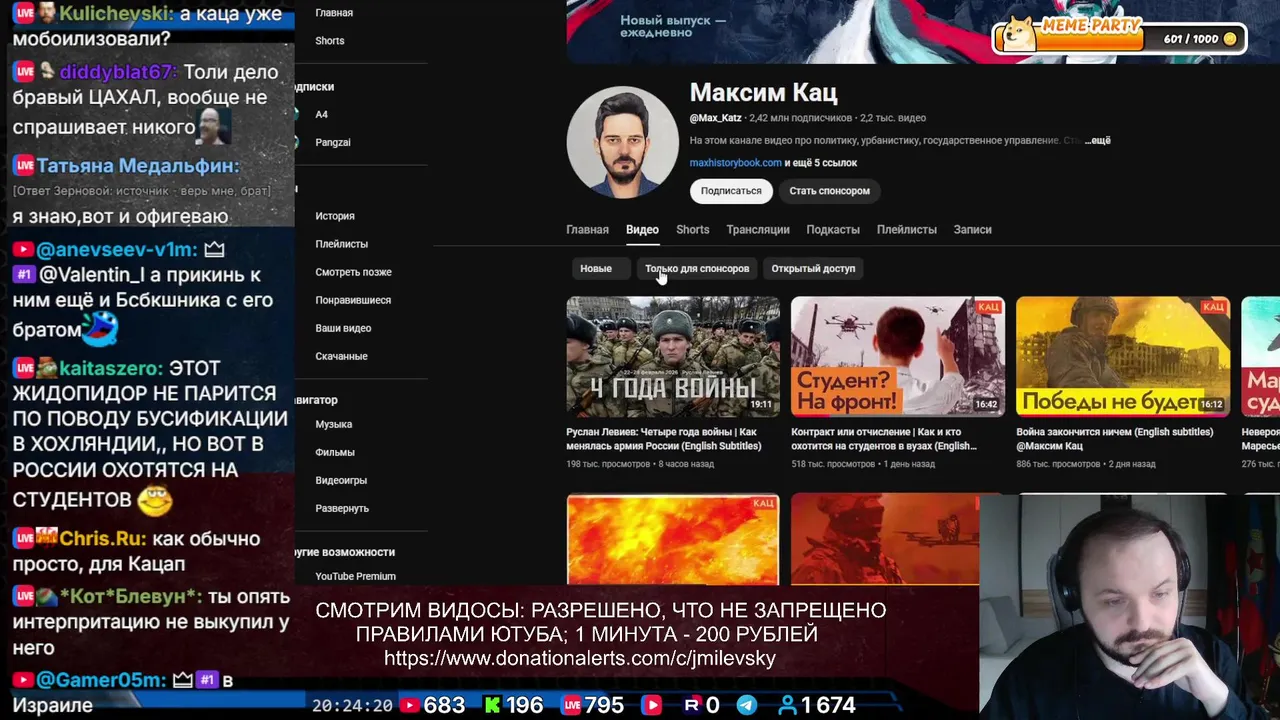This screenshot has height=720, width=1280.
Task: Click the Kick icon next to 196
Action: point(492,705)
